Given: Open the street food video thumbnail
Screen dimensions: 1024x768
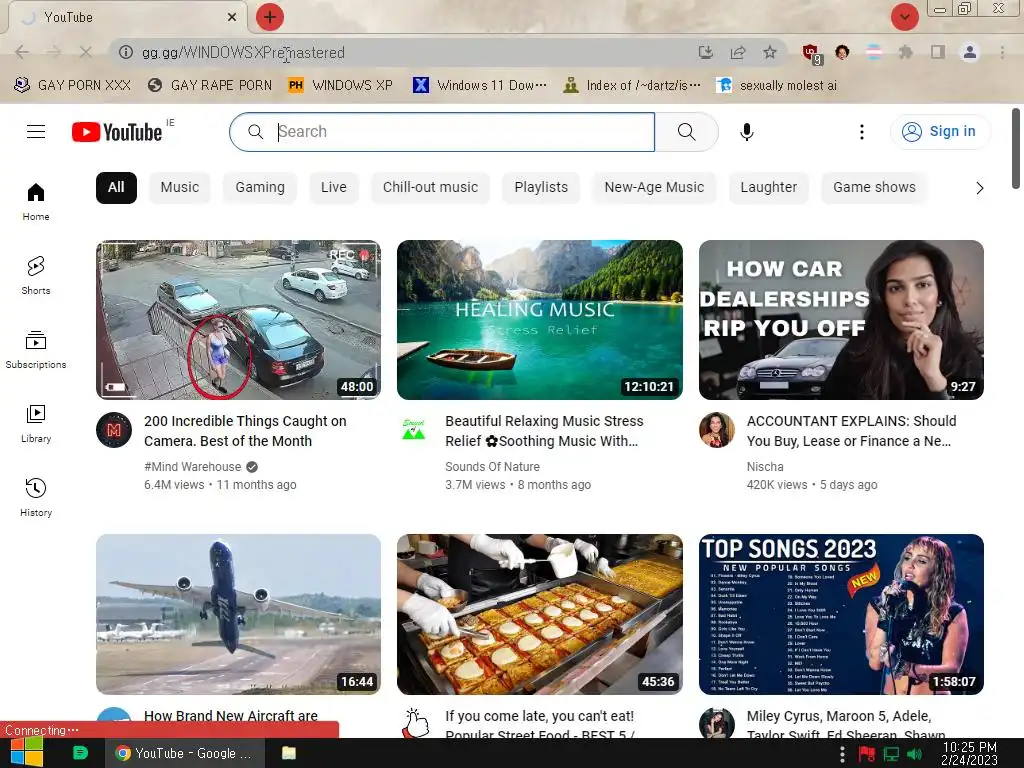Looking at the screenshot, I should coord(539,615).
